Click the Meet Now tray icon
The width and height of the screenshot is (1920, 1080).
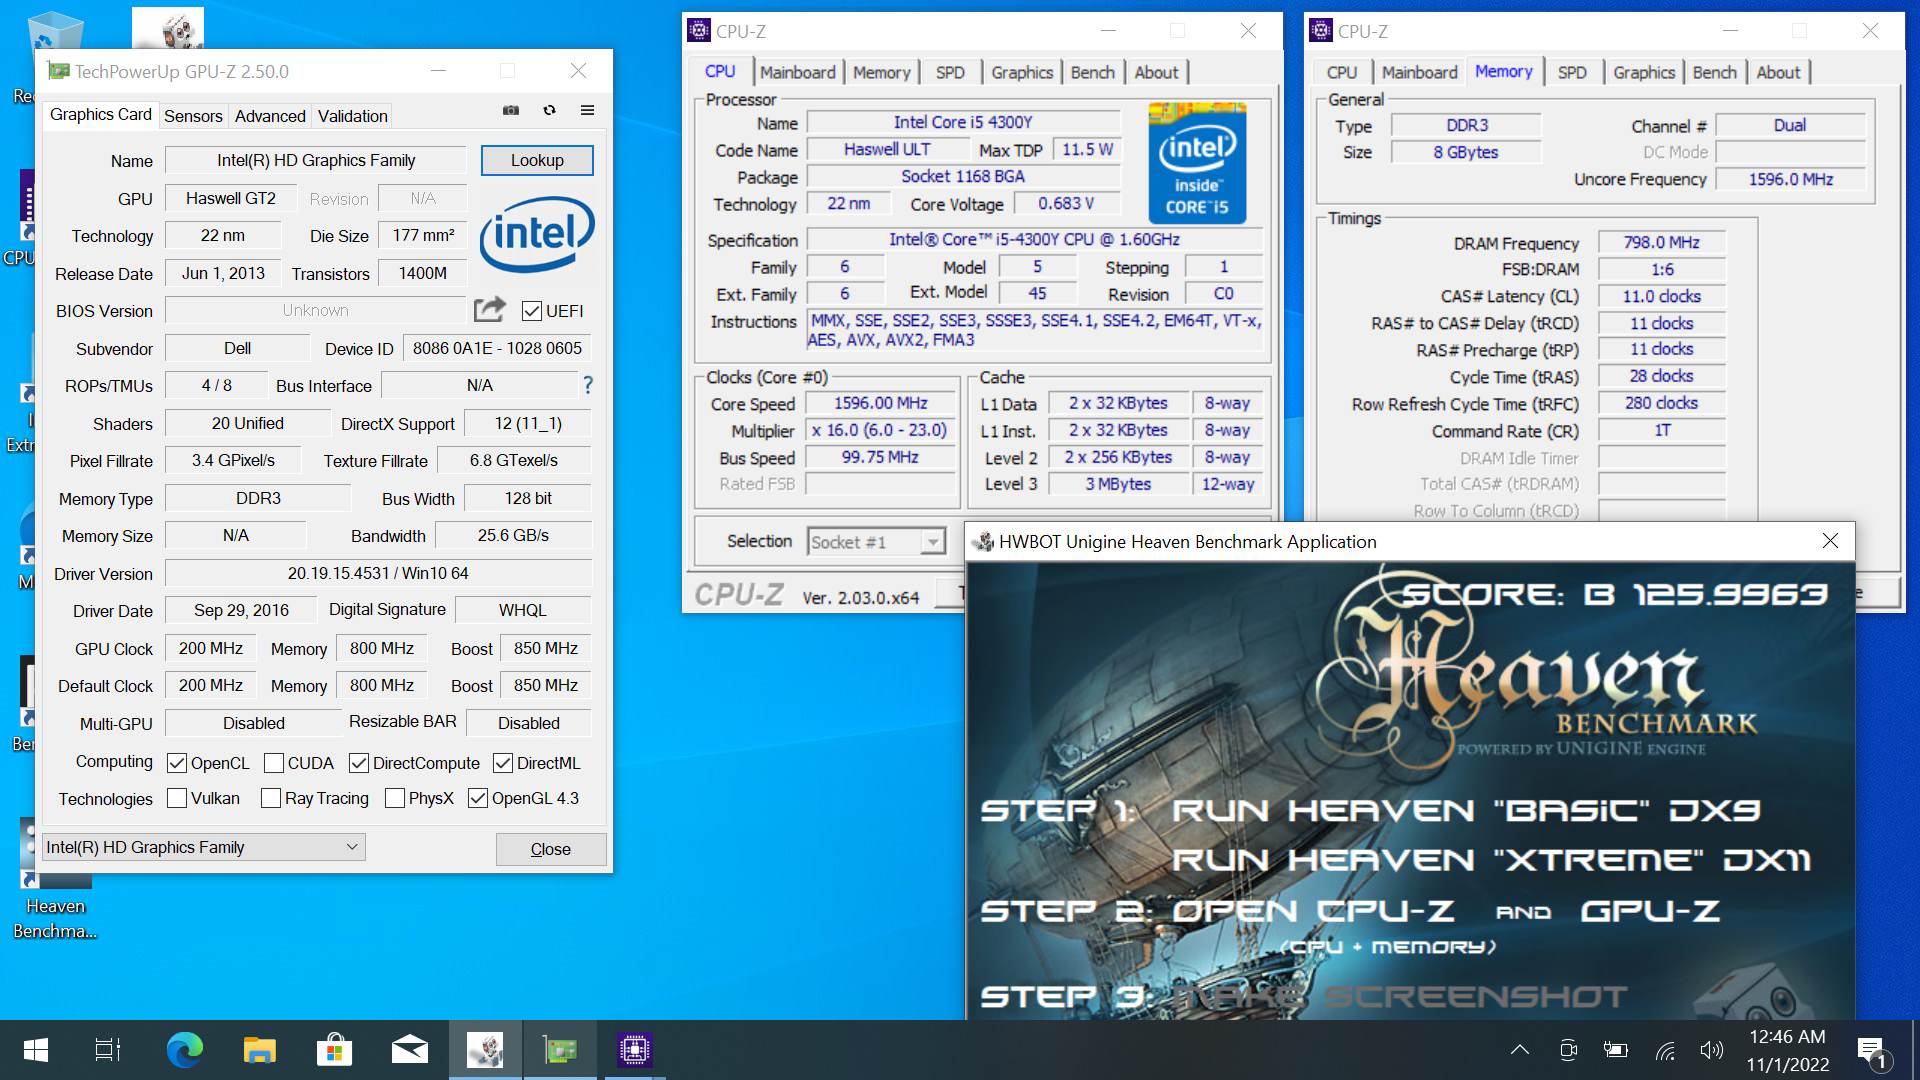pyautogui.click(x=1568, y=1050)
